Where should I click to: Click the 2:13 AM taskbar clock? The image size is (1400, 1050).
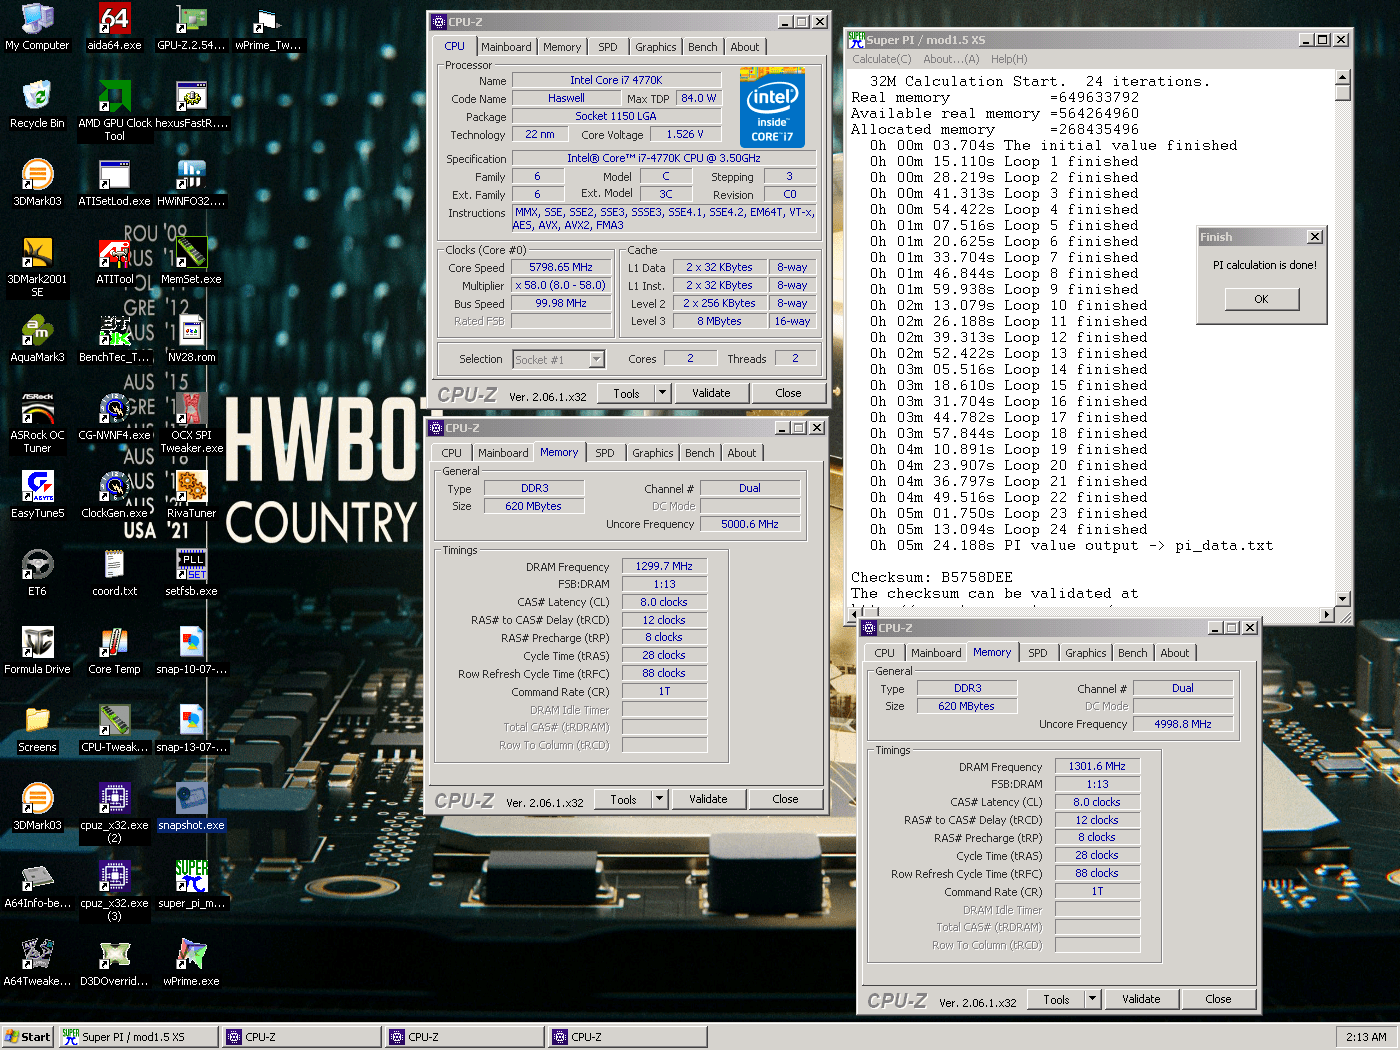pos(1366,1037)
